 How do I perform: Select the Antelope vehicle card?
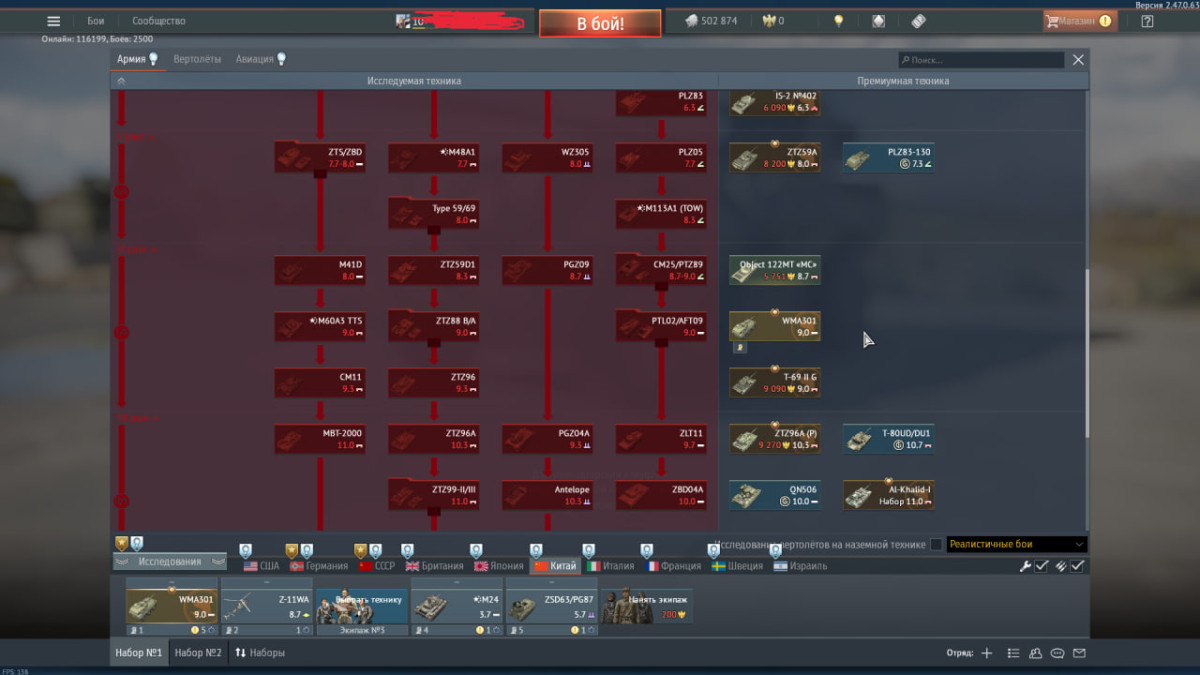tap(548, 495)
